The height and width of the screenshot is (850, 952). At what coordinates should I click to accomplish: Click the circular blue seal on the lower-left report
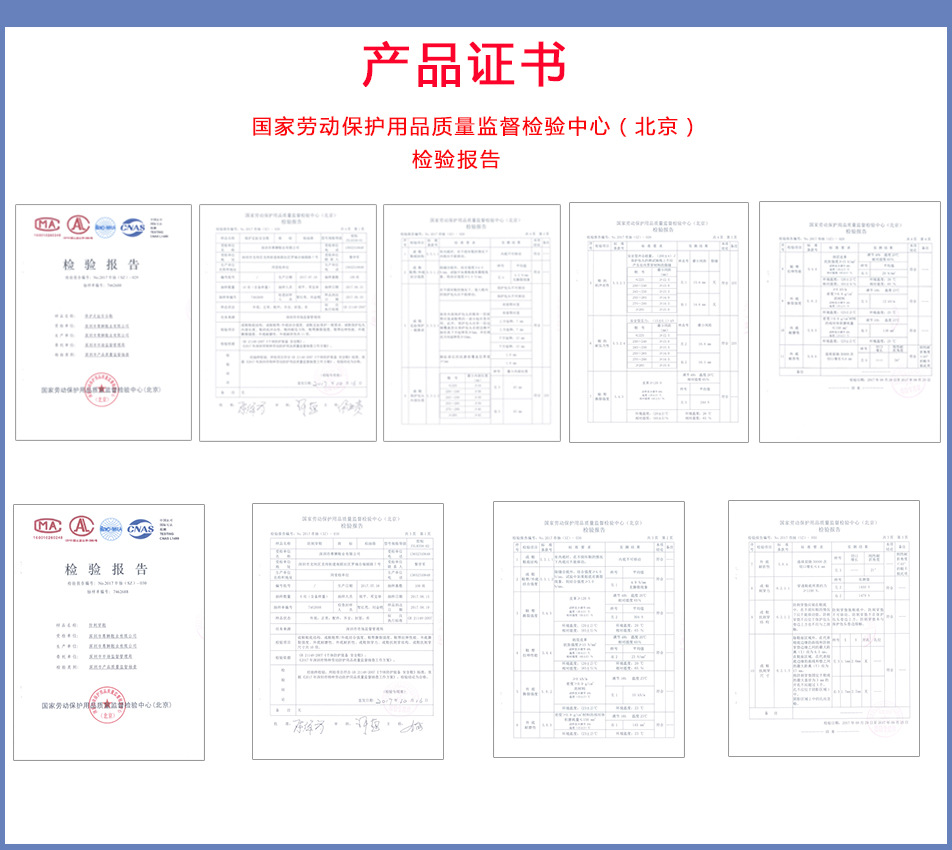click(110, 527)
